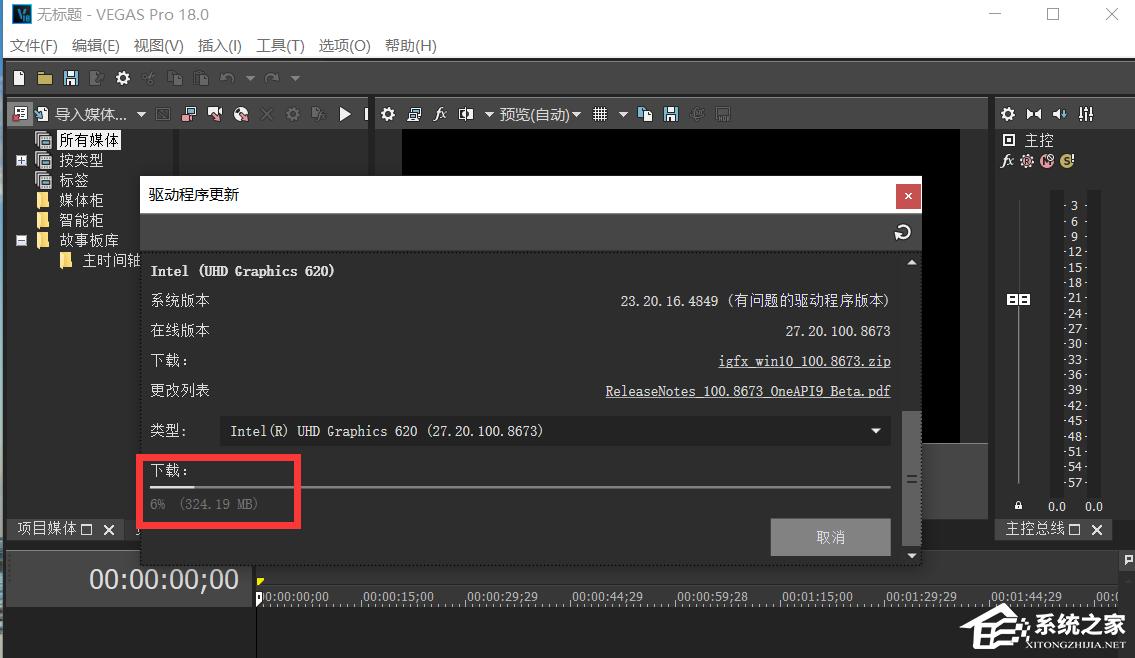Open the preferences gear icon on main toolbar
The height and width of the screenshot is (658, 1135).
[x=122, y=77]
